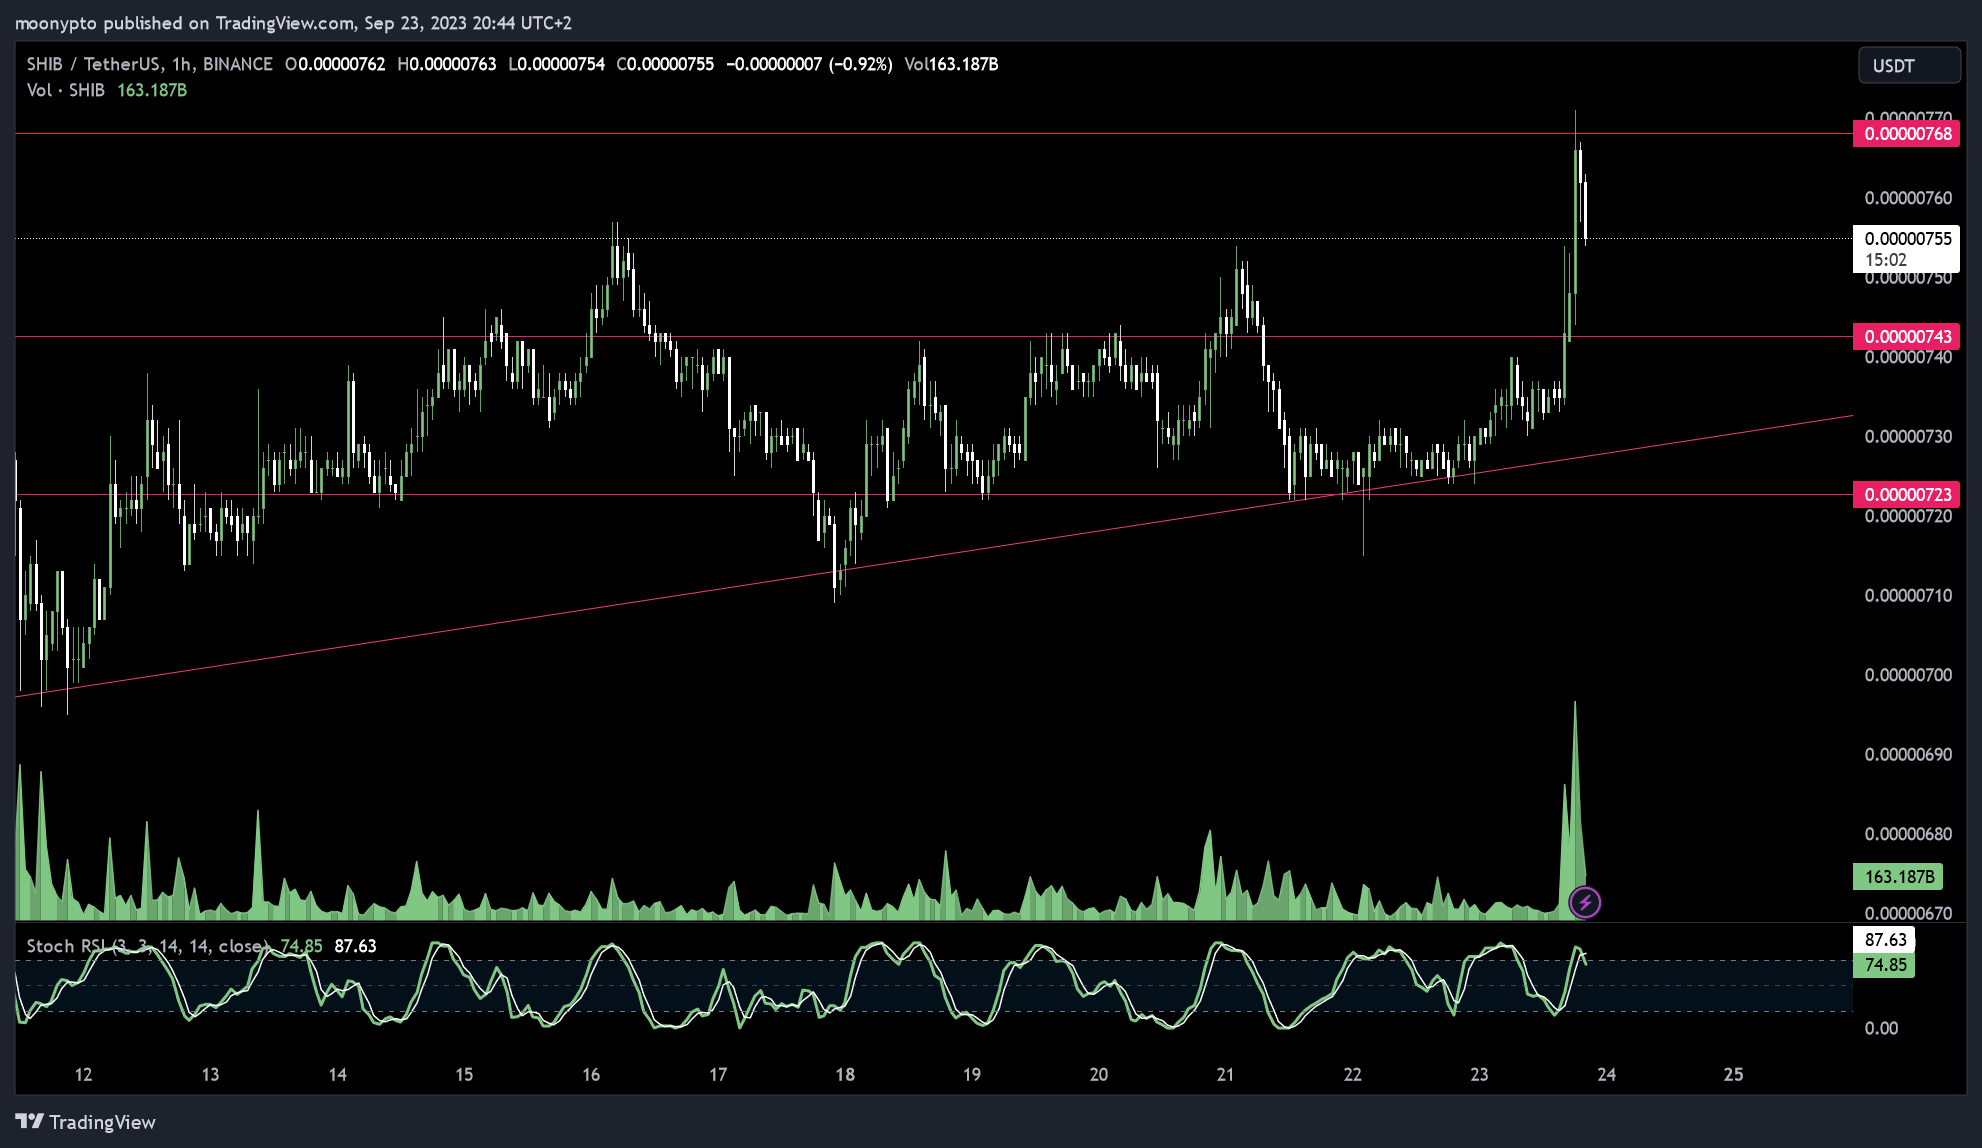Click date label 25 on time axis
The height and width of the screenshot is (1148, 1982).
(1733, 1074)
